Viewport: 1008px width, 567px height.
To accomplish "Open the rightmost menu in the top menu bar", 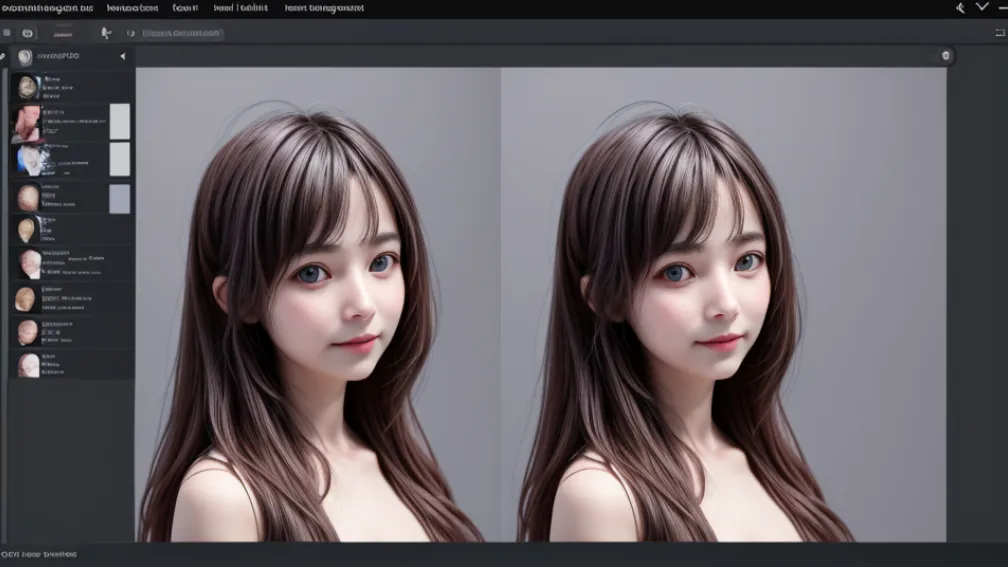I will 323,7.
